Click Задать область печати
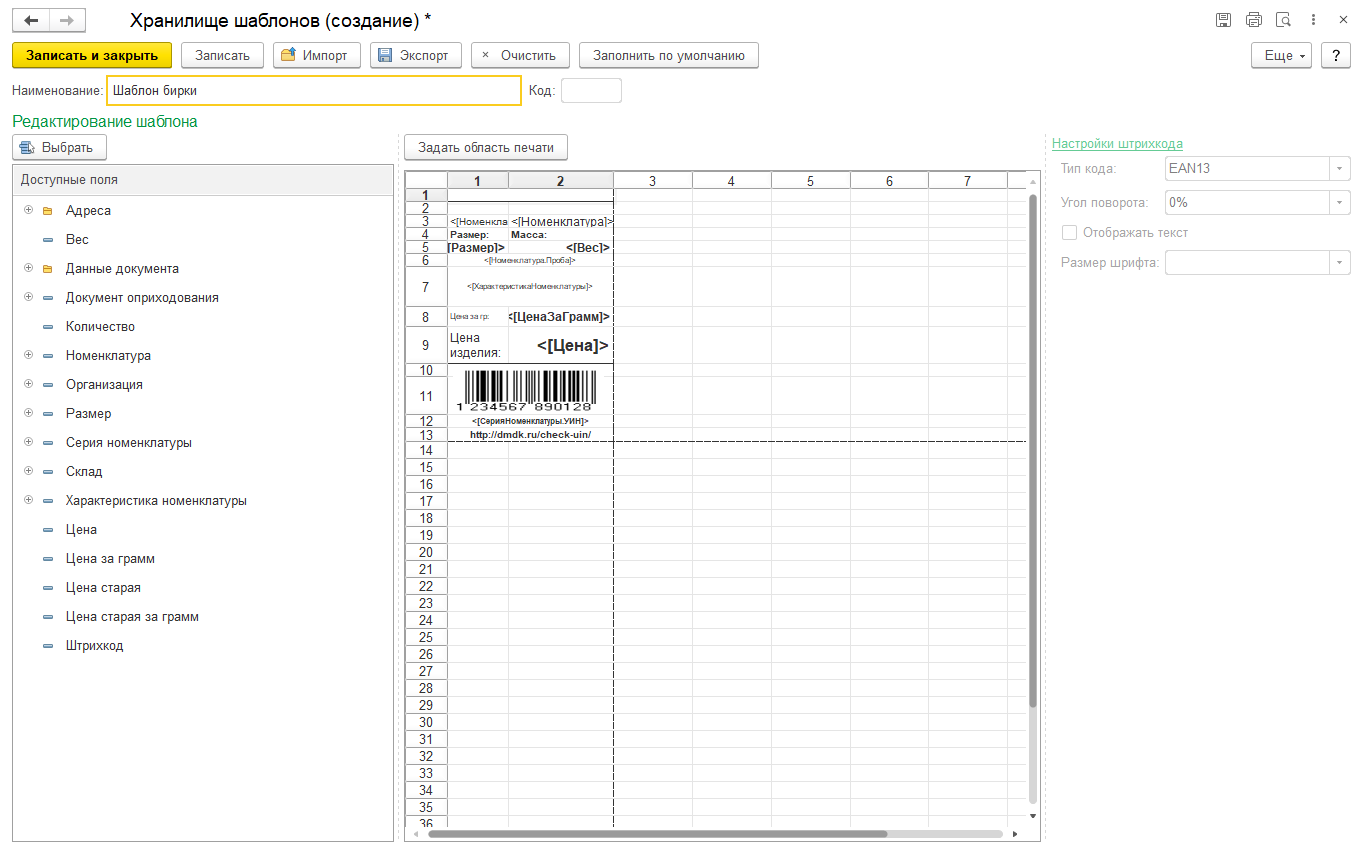 tap(486, 148)
